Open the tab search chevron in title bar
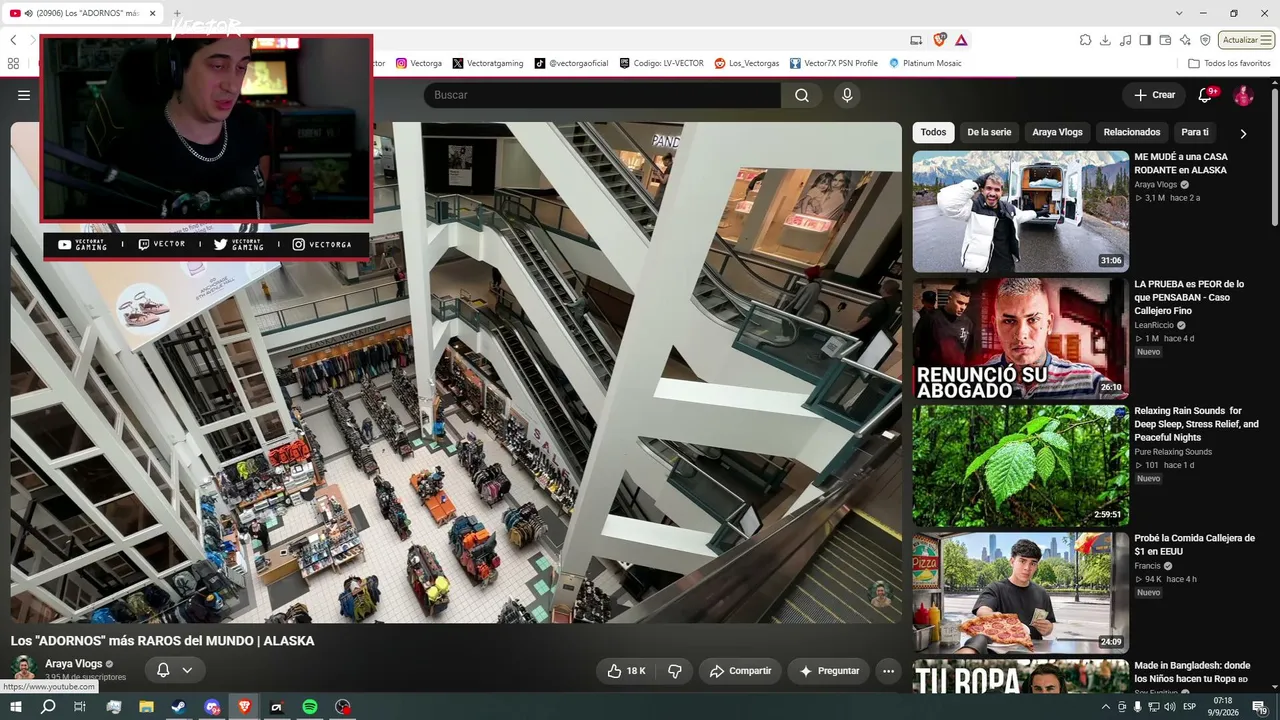This screenshot has height=720, width=1280. click(1179, 13)
